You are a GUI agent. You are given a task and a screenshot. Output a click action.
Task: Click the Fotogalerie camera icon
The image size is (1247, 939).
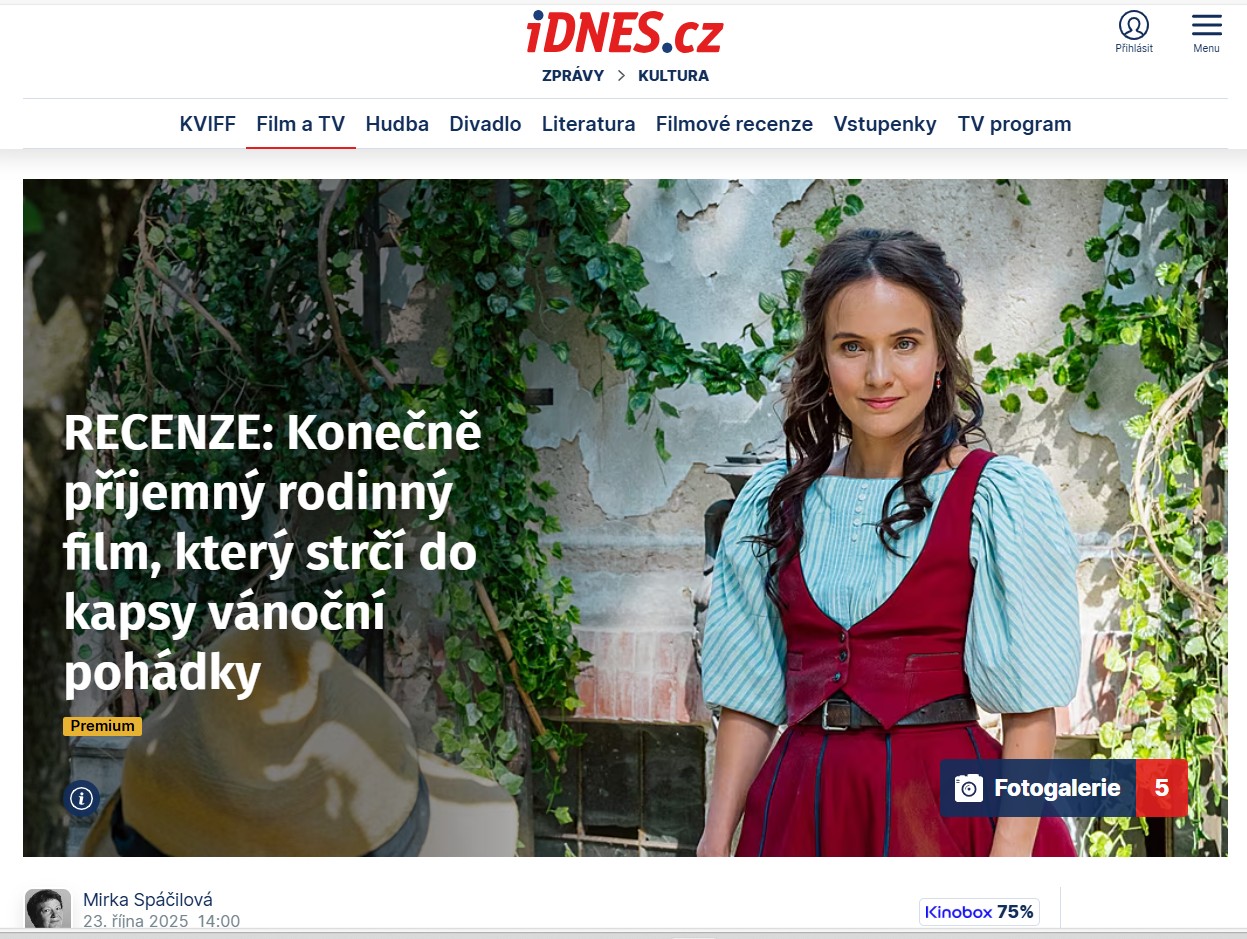pyautogui.click(x=968, y=788)
